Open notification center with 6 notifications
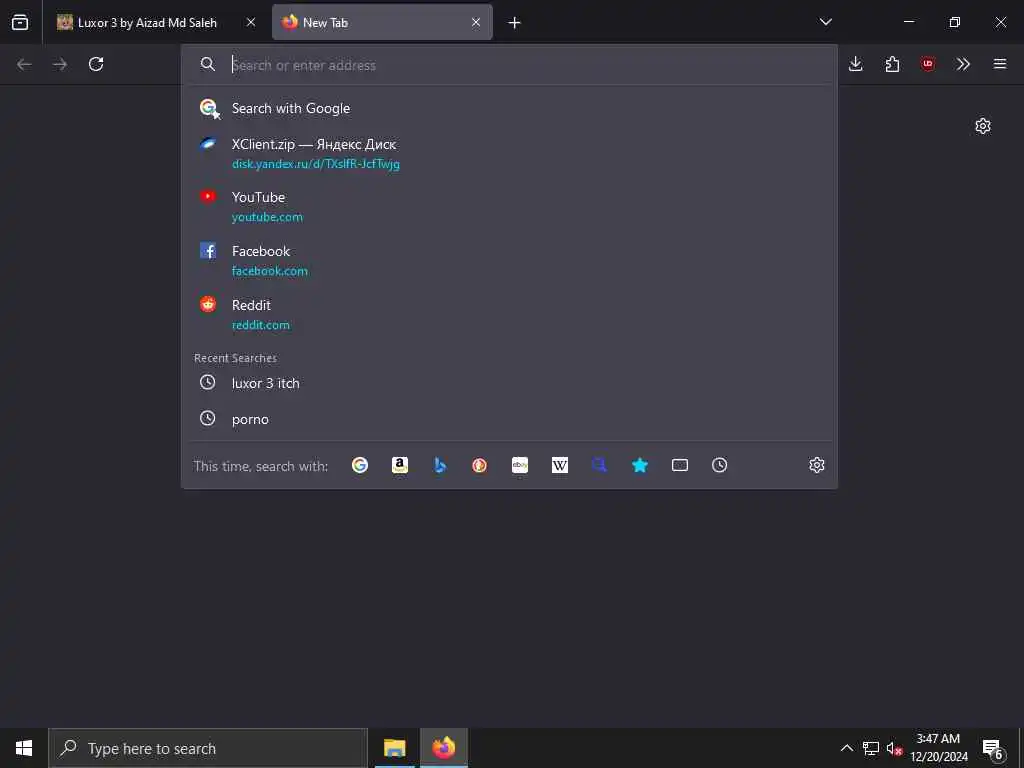 tap(993, 748)
